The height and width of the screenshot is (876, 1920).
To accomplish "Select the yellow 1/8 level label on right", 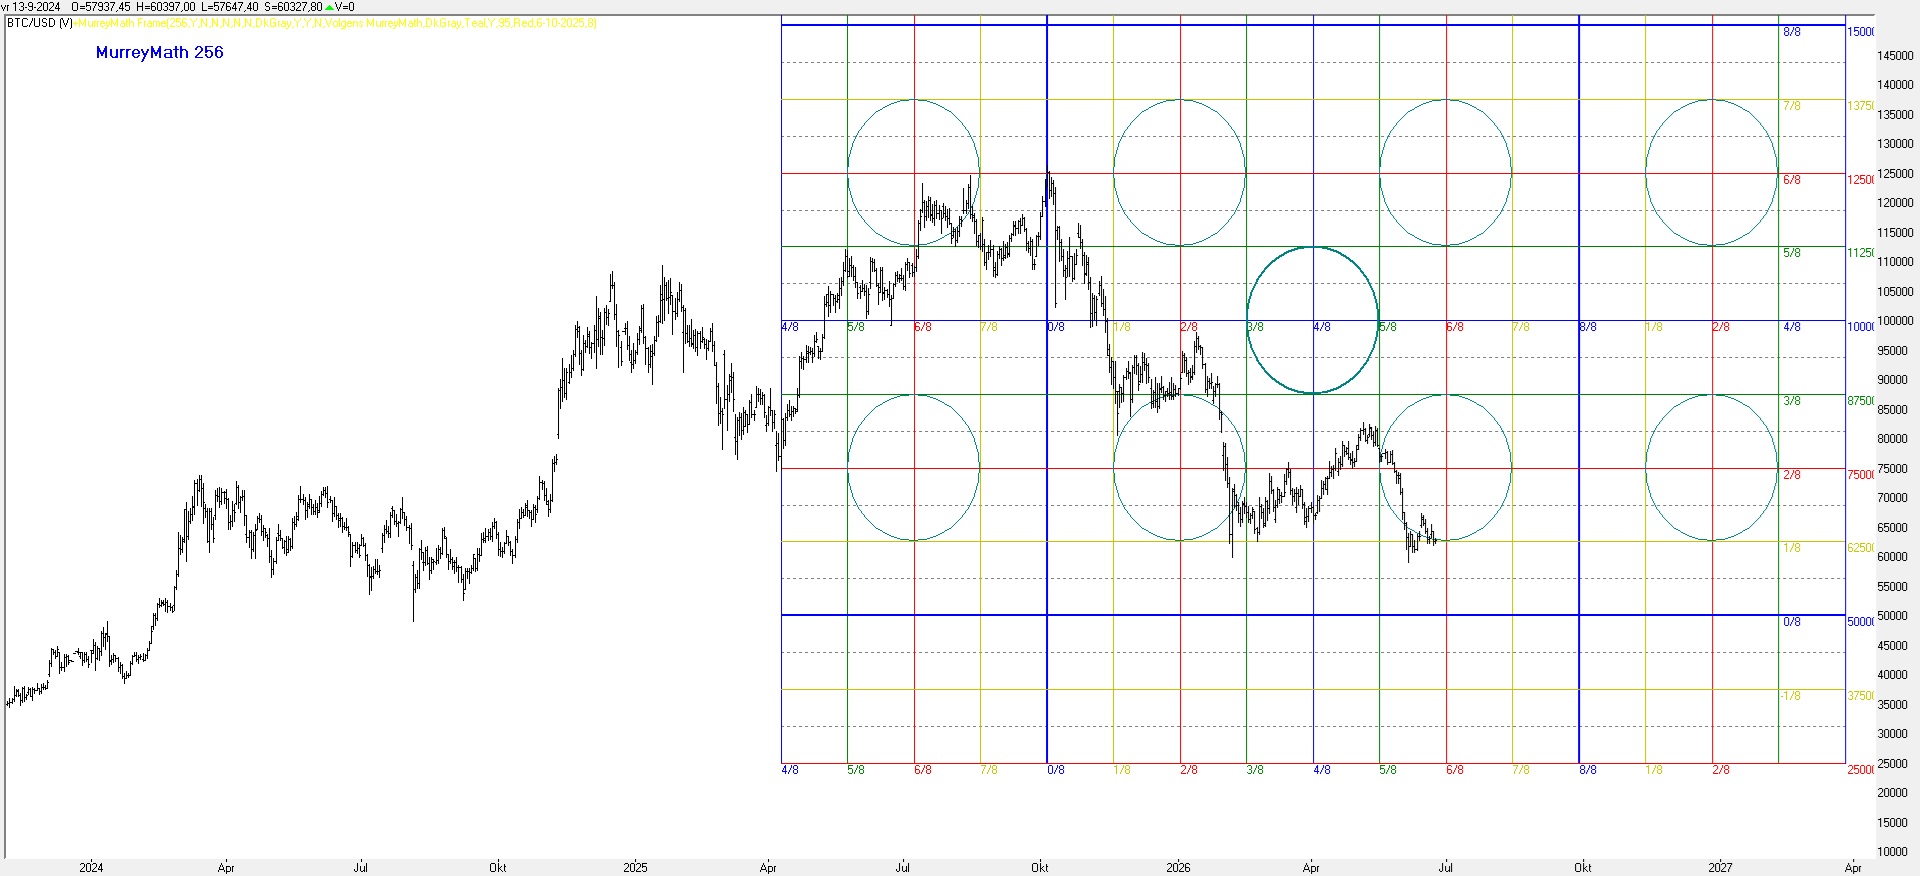I will tap(1792, 548).
